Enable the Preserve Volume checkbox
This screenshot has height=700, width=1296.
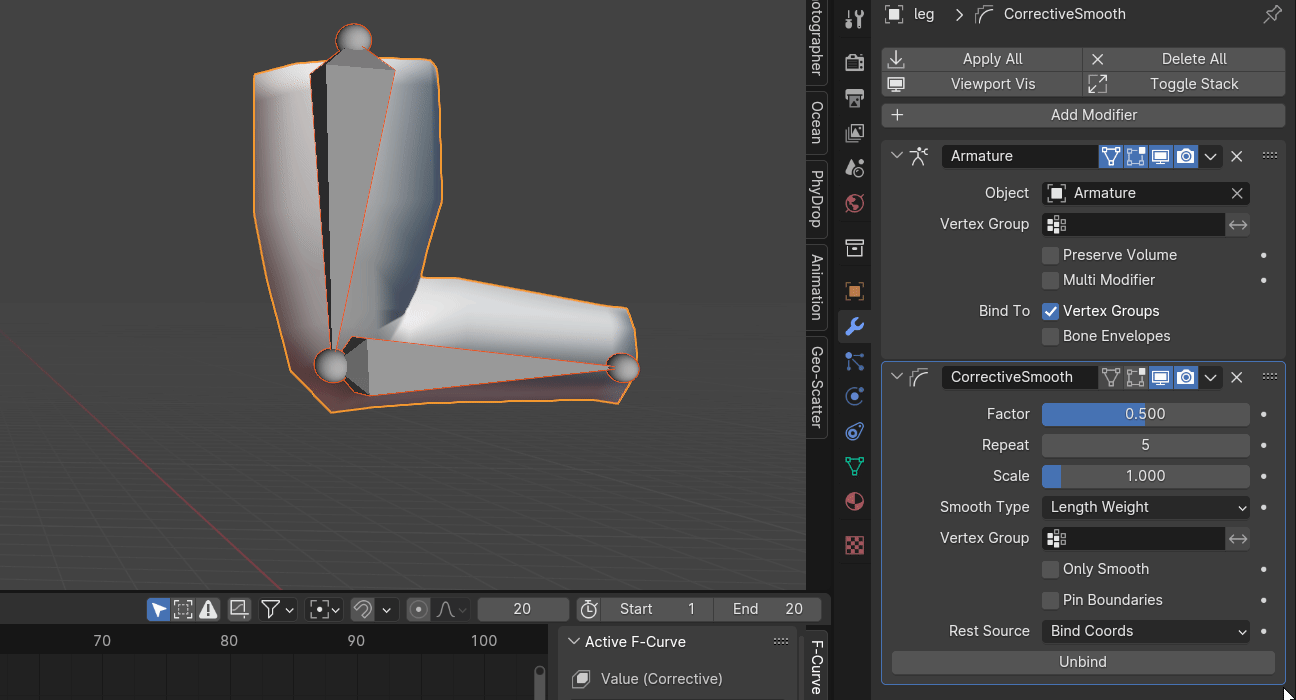click(1050, 255)
